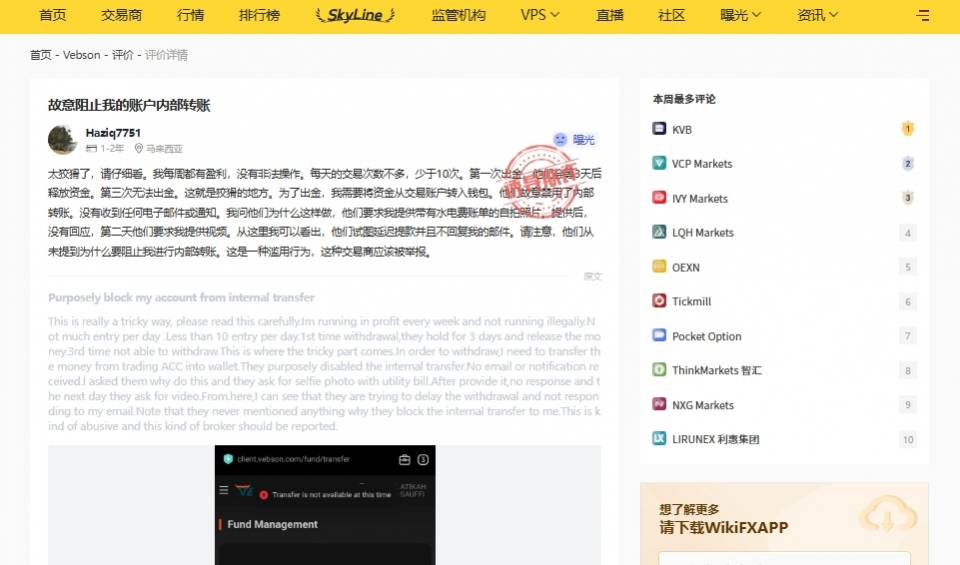This screenshot has width=960, height=565.
Task: Open the NXG Markets broker link
Action: tap(703, 405)
